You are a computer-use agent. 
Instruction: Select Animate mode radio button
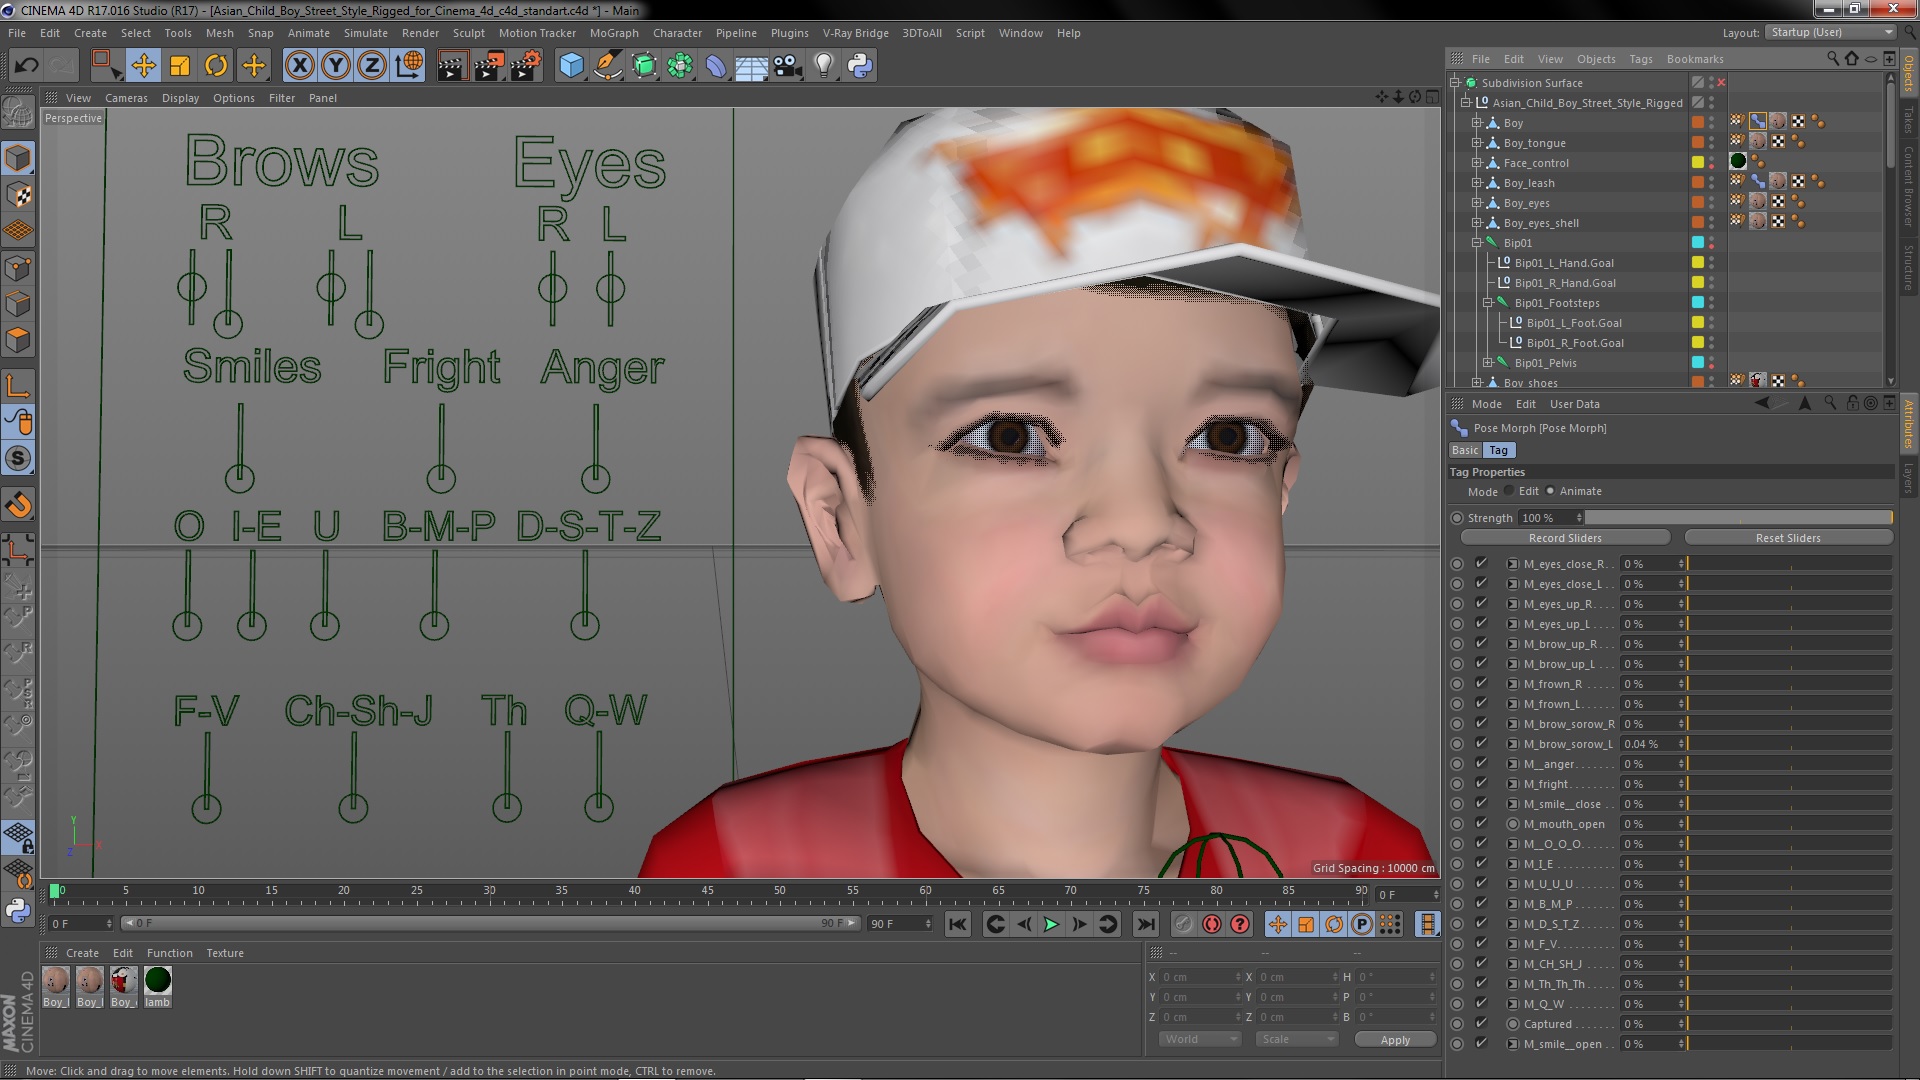point(1550,491)
